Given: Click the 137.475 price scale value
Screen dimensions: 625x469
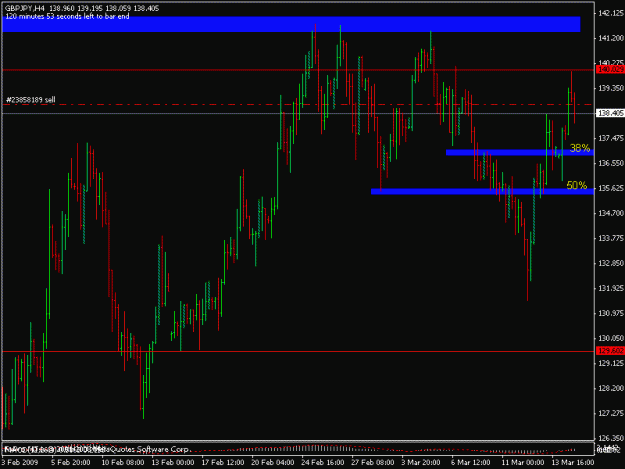Looking at the screenshot, I should pyautogui.click(x=611, y=138).
